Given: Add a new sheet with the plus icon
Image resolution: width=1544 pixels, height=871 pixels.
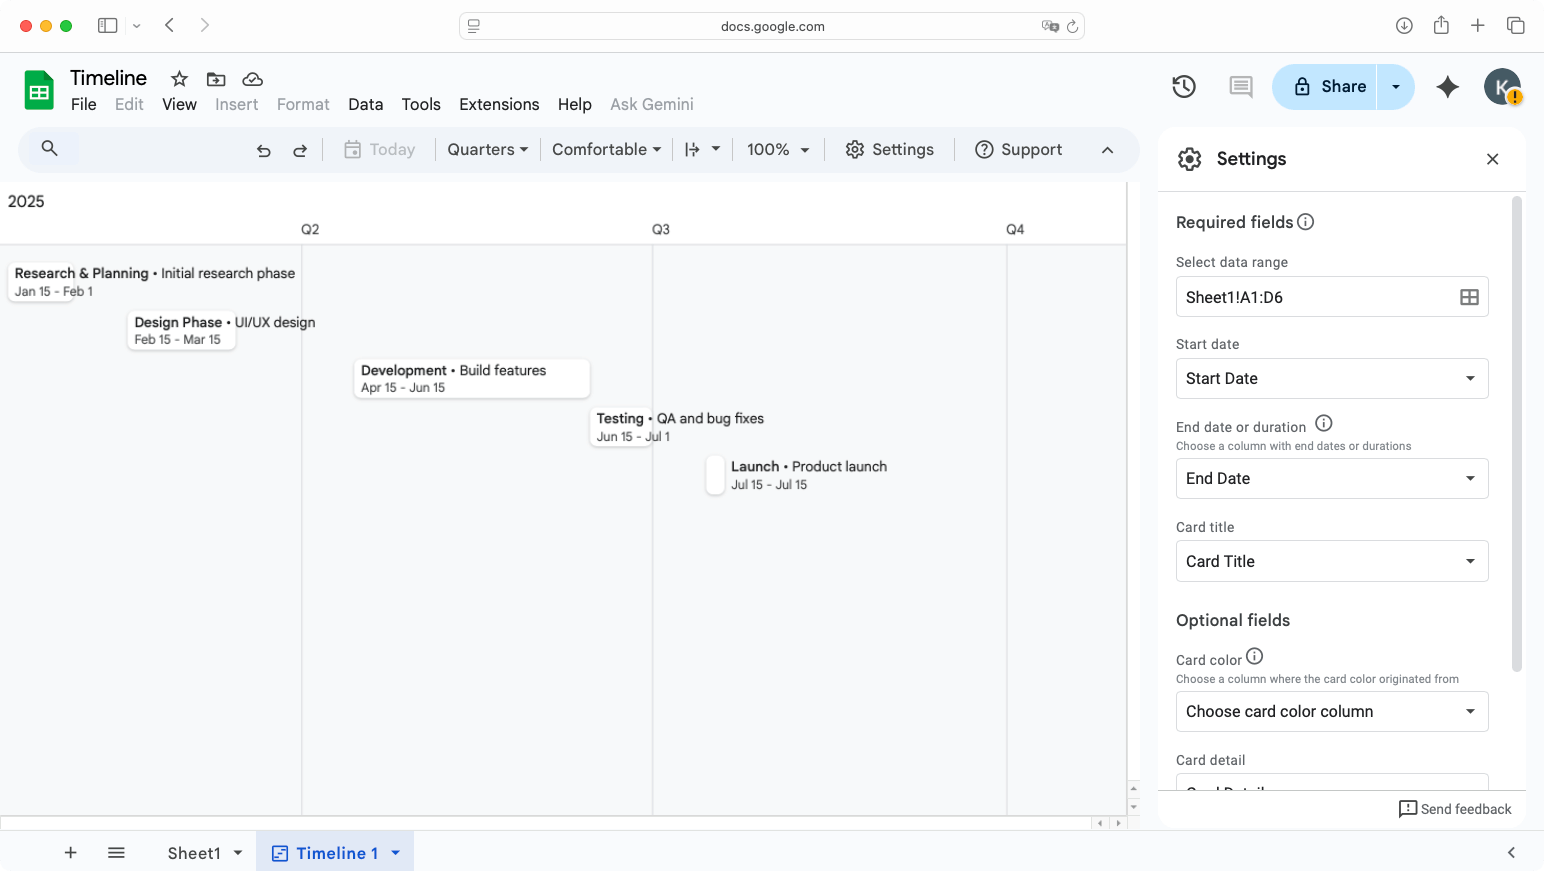Looking at the screenshot, I should pos(70,852).
